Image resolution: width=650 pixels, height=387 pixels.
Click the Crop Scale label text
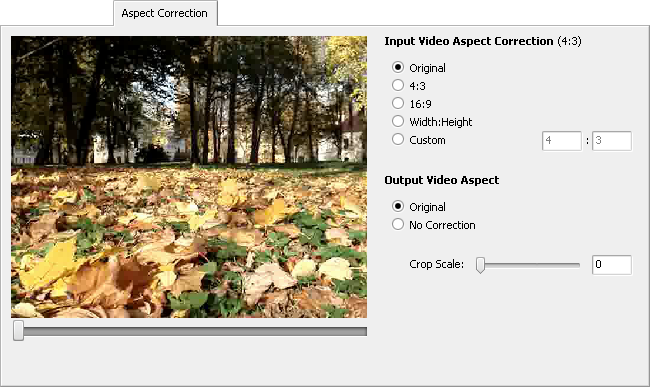coord(437,264)
